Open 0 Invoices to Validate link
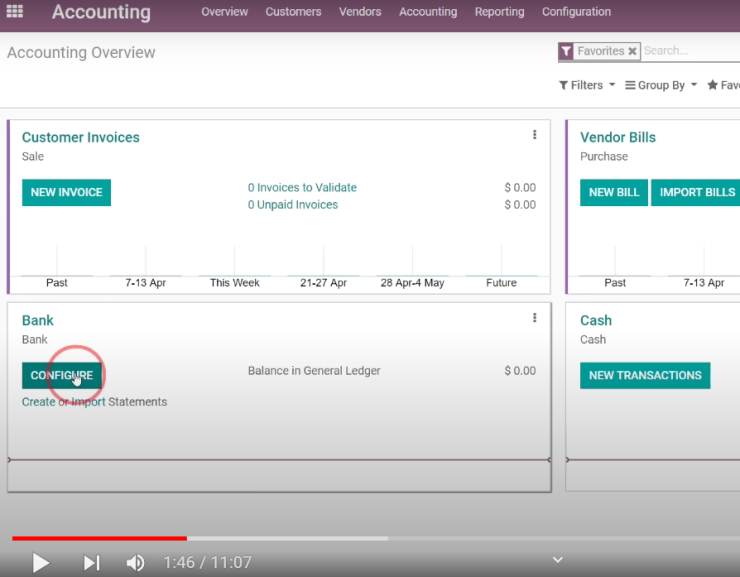Image resolution: width=740 pixels, height=577 pixels. point(303,188)
